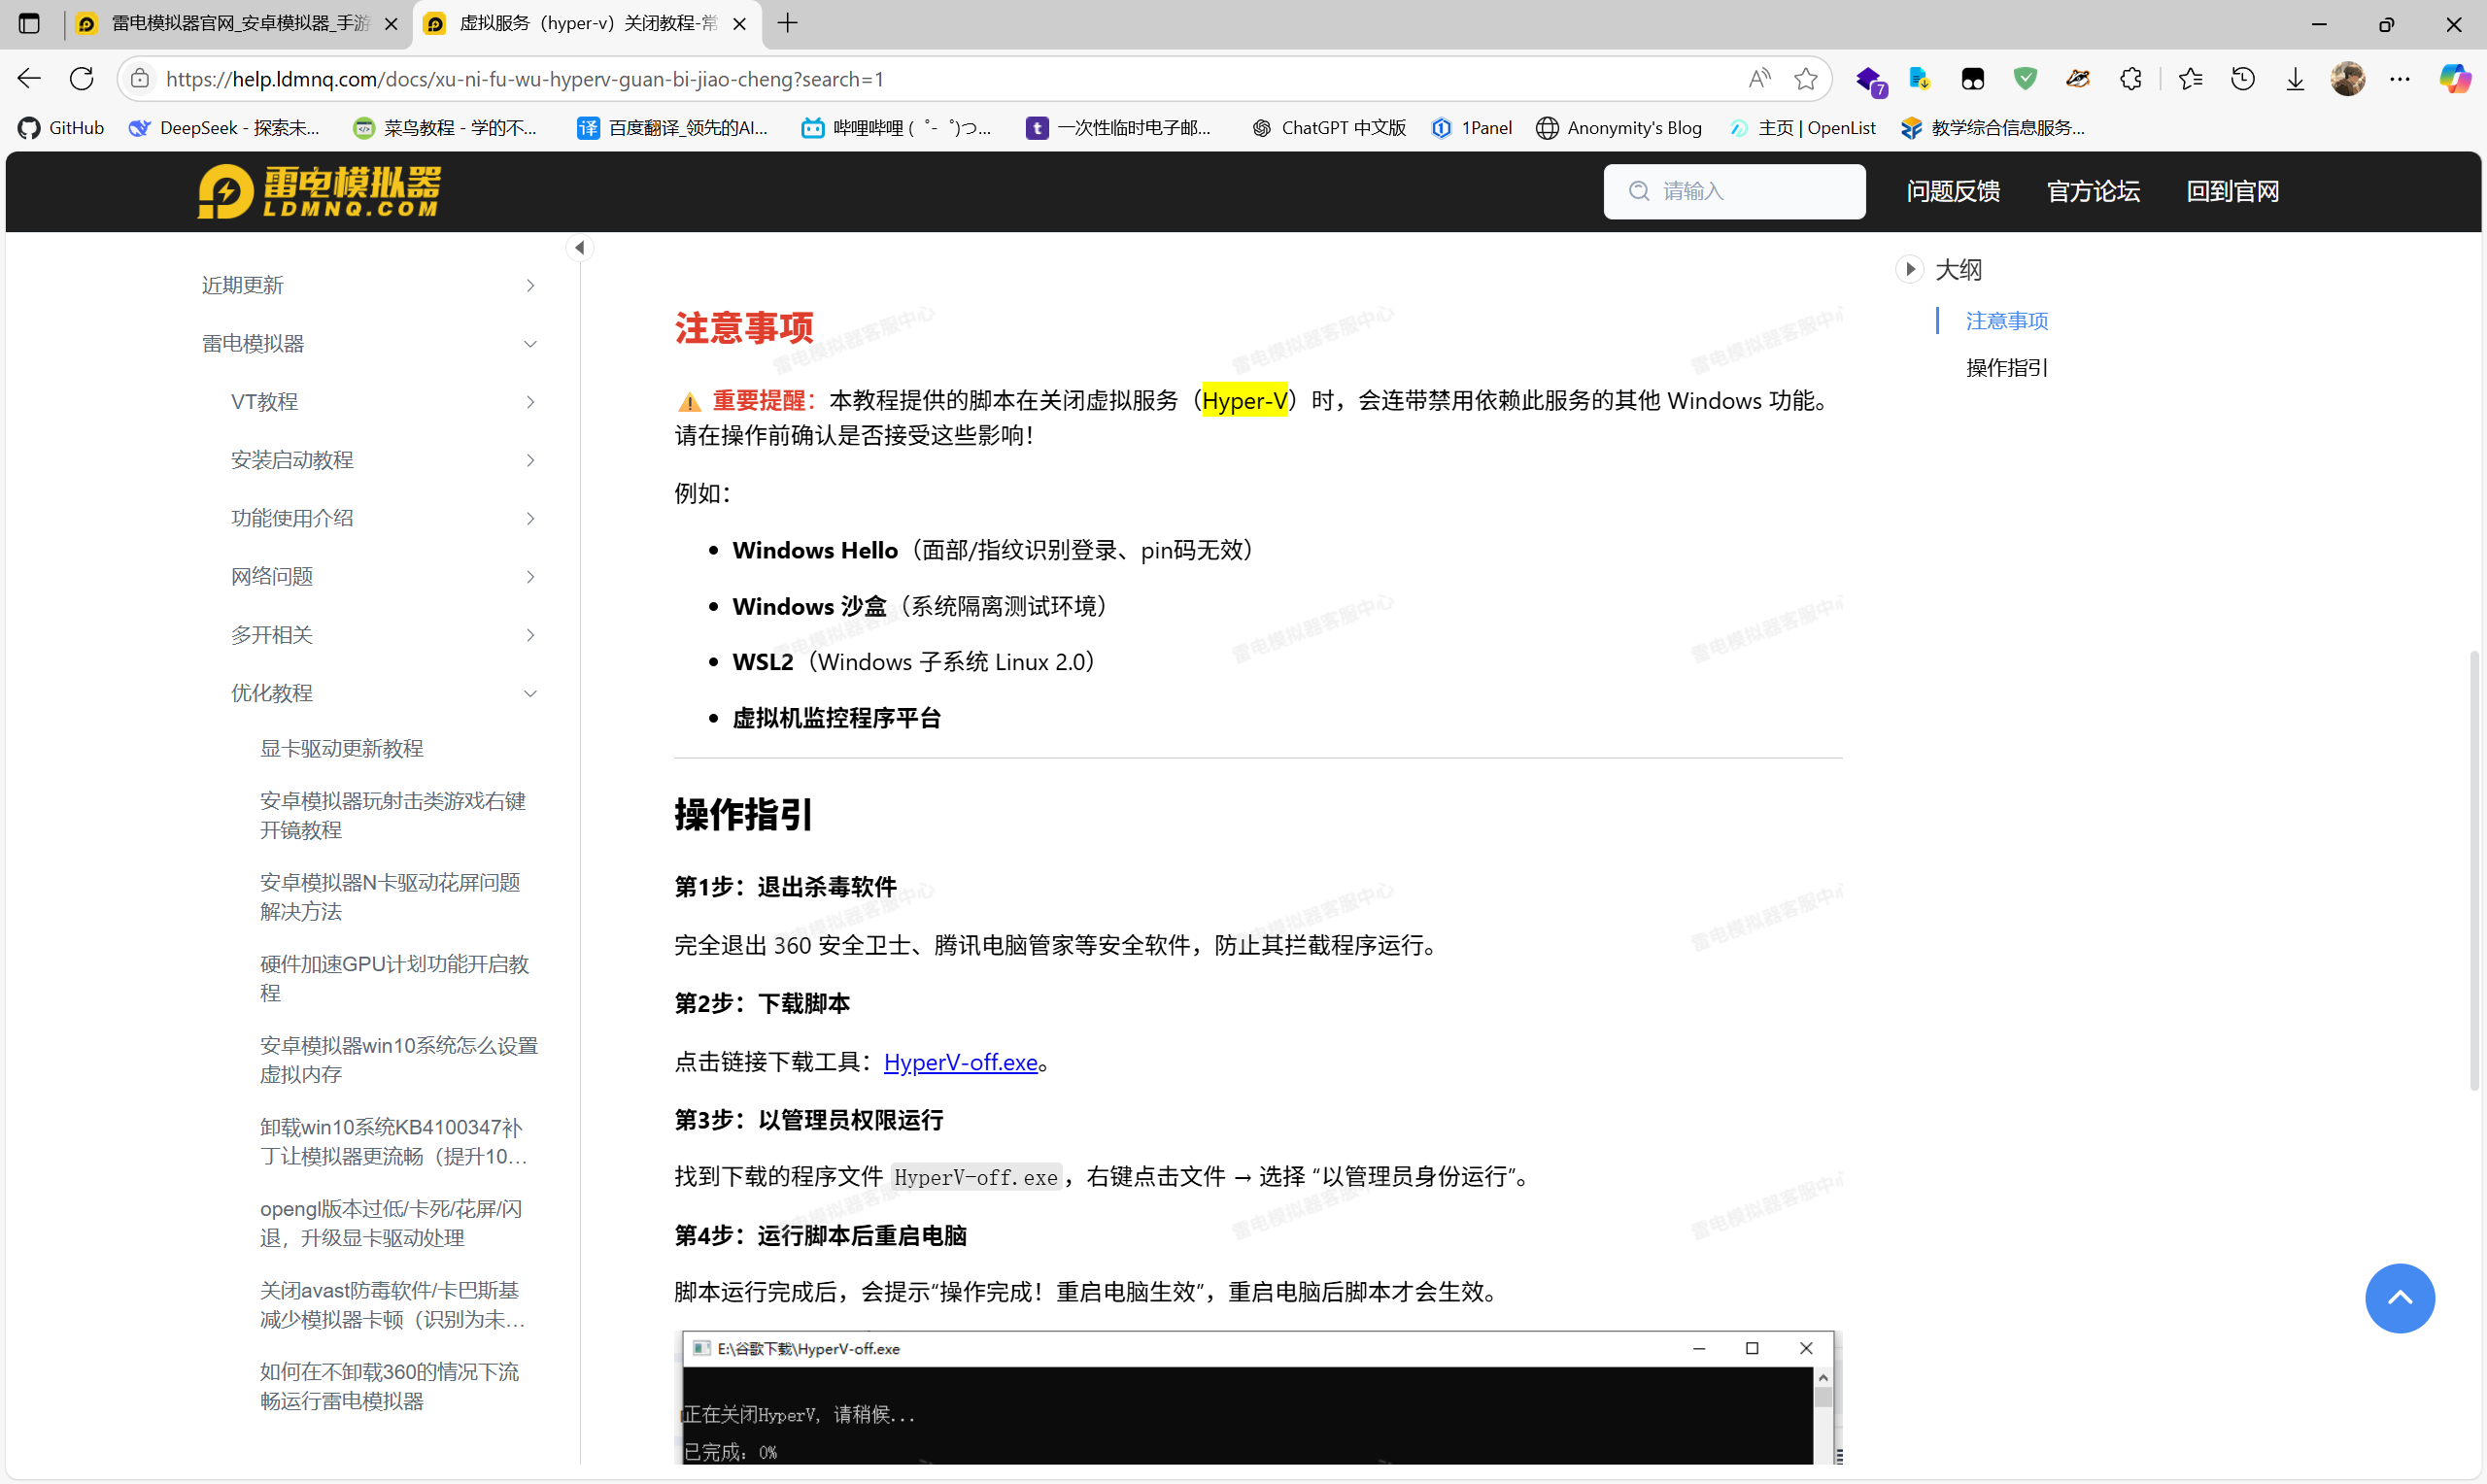Screen dimensions: 2487x1484
Task: Open the ChatGPT 中文版 bookmark
Action: point(1329,128)
